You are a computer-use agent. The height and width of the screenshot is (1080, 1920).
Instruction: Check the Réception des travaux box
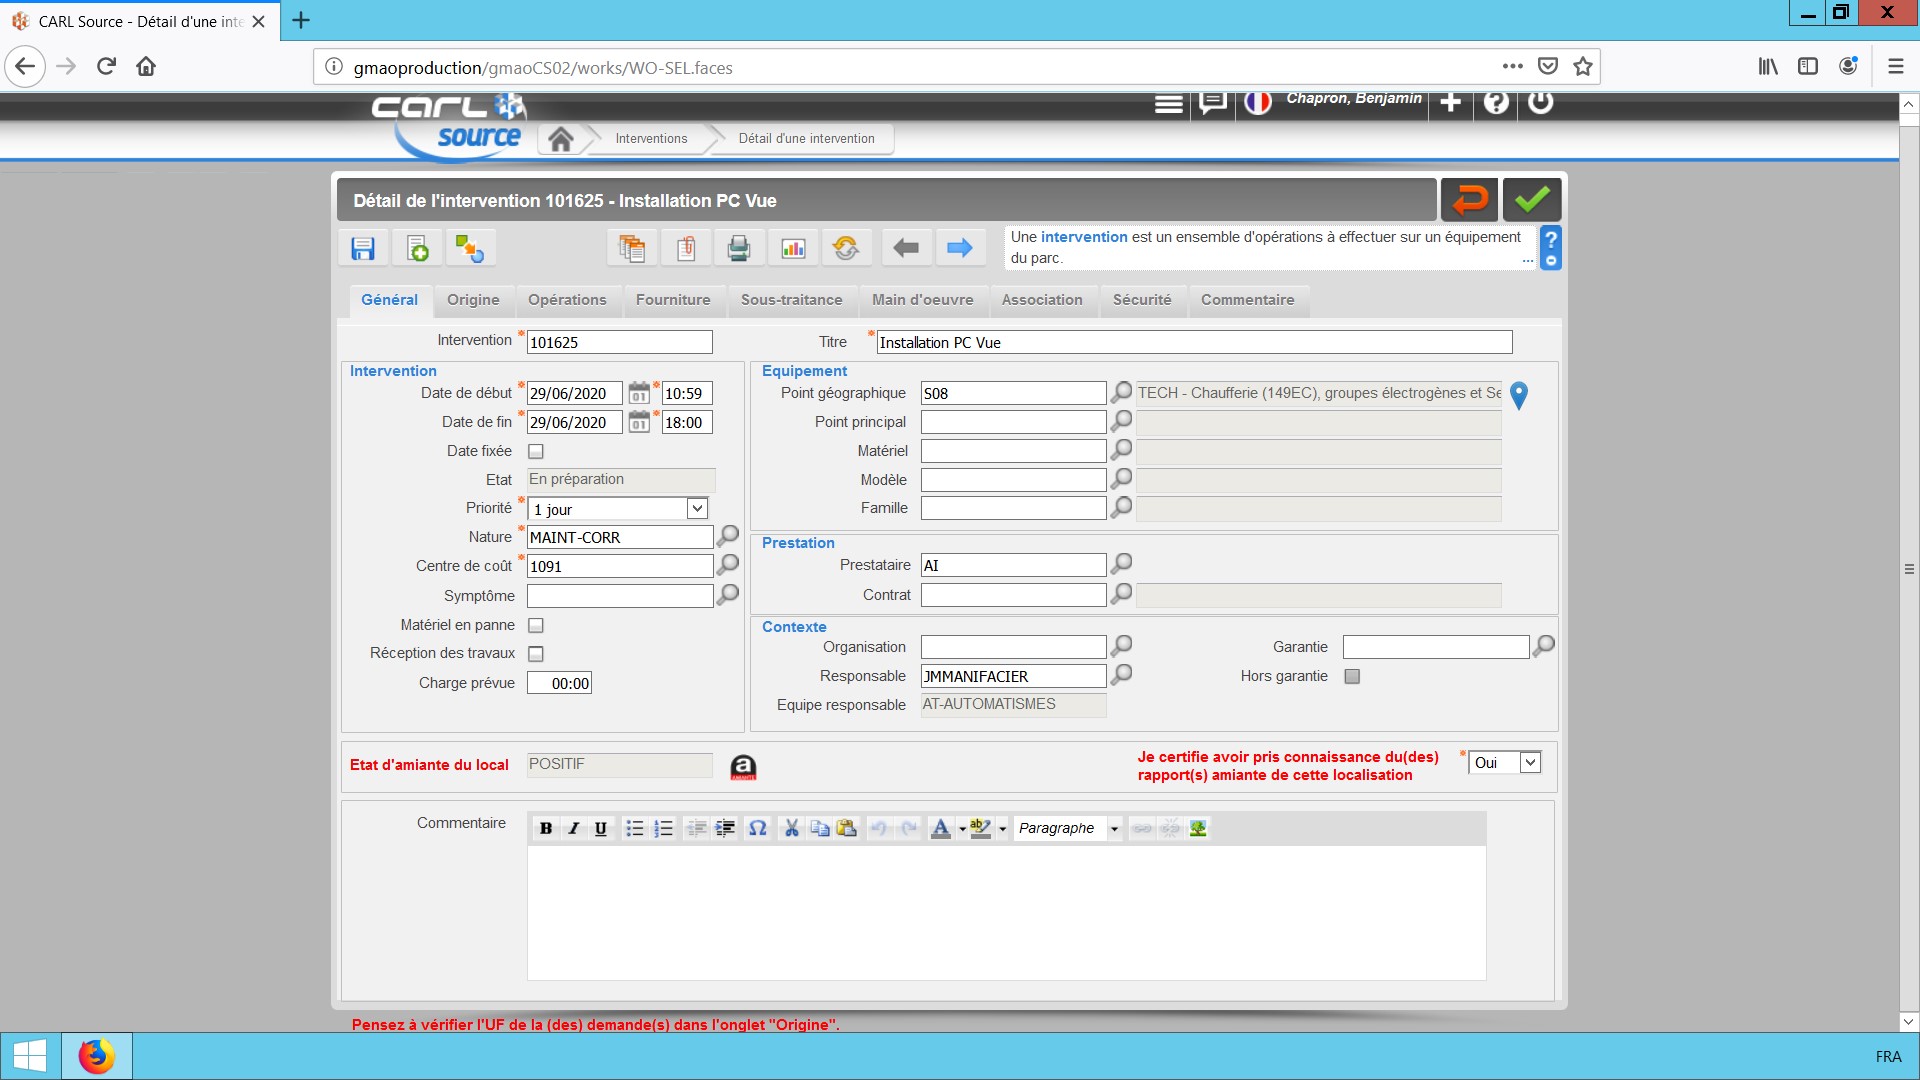pyautogui.click(x=536, y=654)
